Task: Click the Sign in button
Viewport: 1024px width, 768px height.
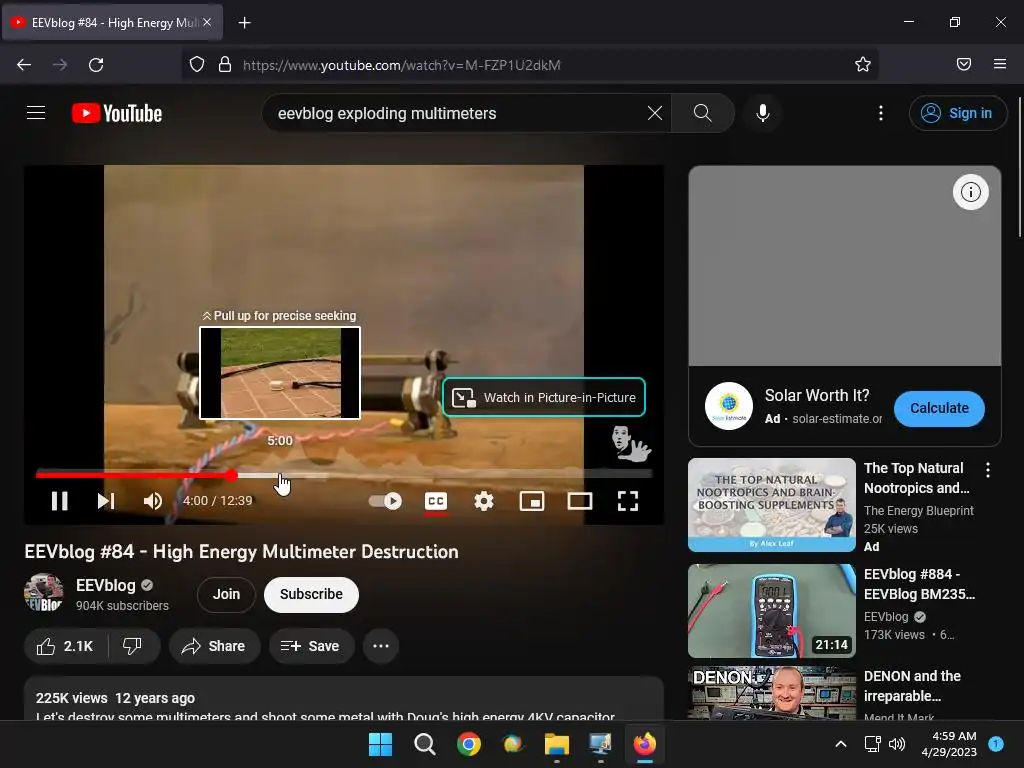Action: coord(957,113)
